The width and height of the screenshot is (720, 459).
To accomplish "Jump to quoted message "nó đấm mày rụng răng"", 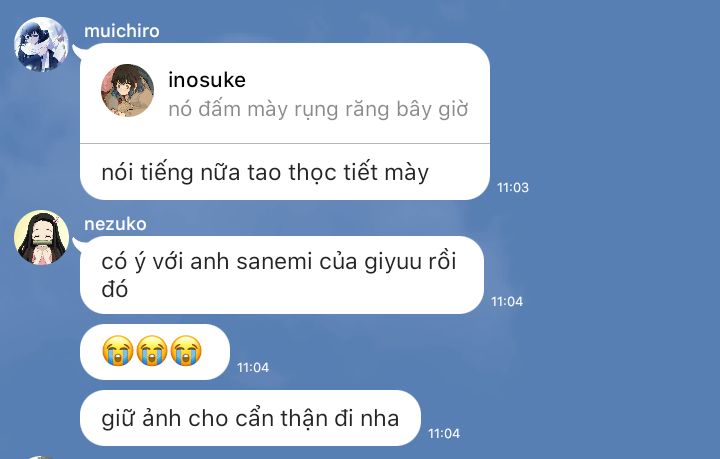I will 318,110.
